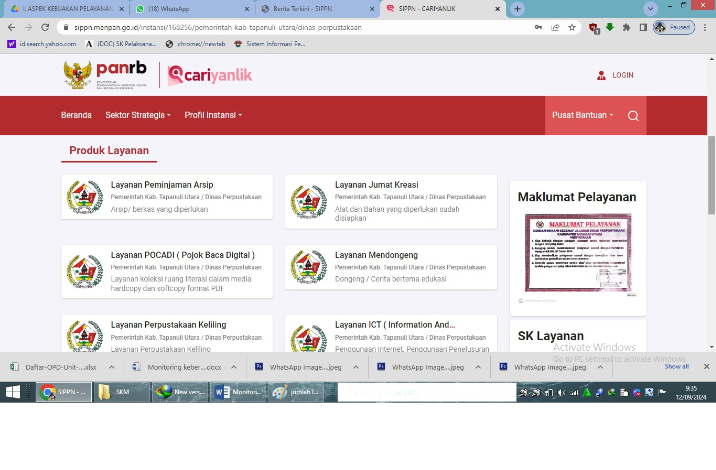The height and width of the screenshot is (470, 716).
Task: Reload the page with the refresh icon
Action: (x=44, y=28)
